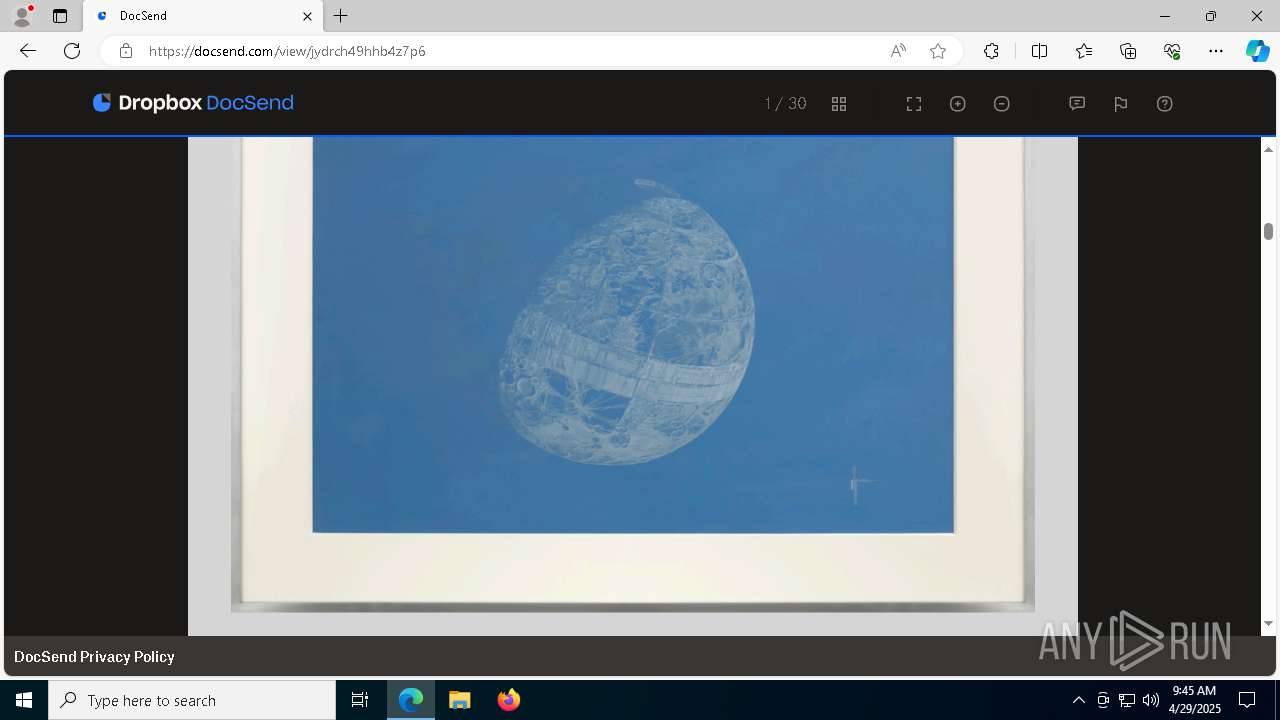The image size is (1280, 720).
Task: Open File Explorer from taskbar
Action: pyautogui.click(x=460, y=700)
